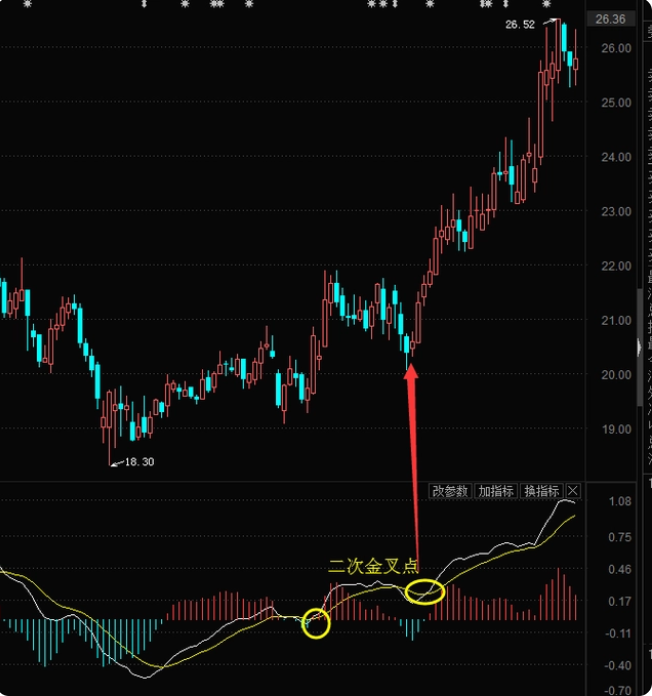Click the 24.00 price axis value
This screenshot has width=652, height=696.
coord(616,157)
